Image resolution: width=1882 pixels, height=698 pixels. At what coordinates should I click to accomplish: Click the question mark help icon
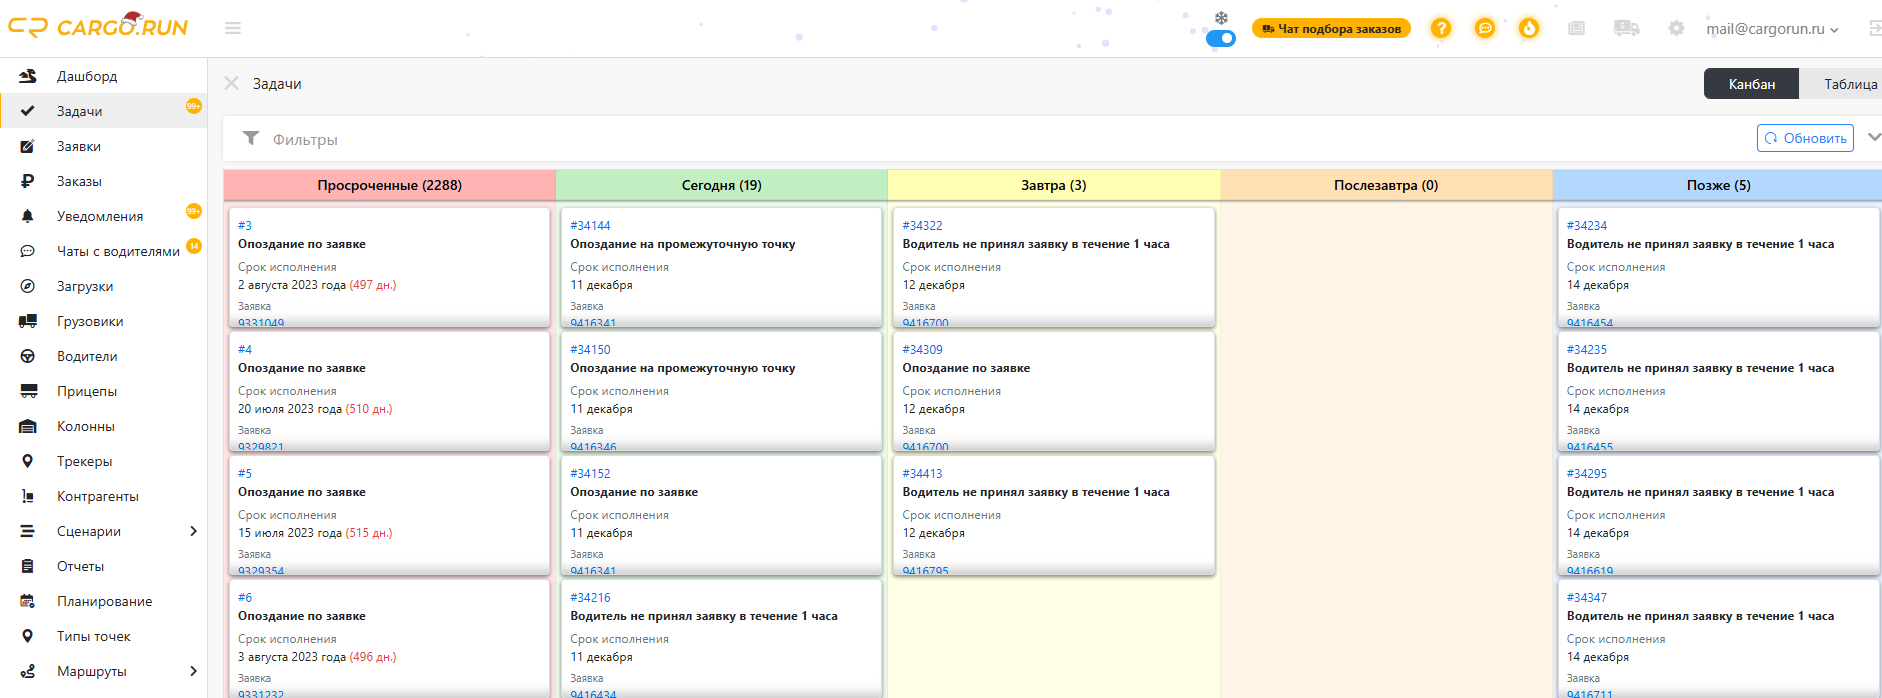click(1440, 28)
